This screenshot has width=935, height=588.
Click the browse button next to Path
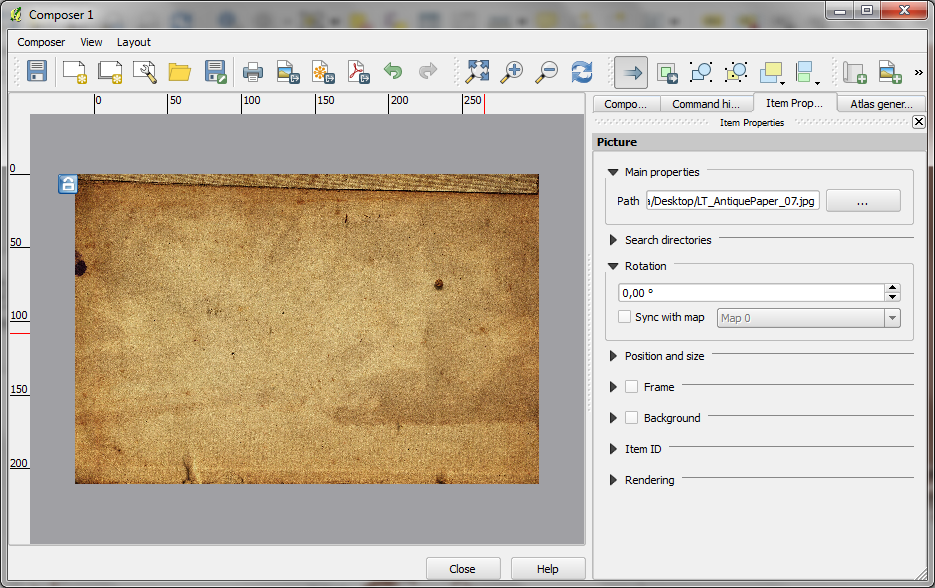click(862, 201)
